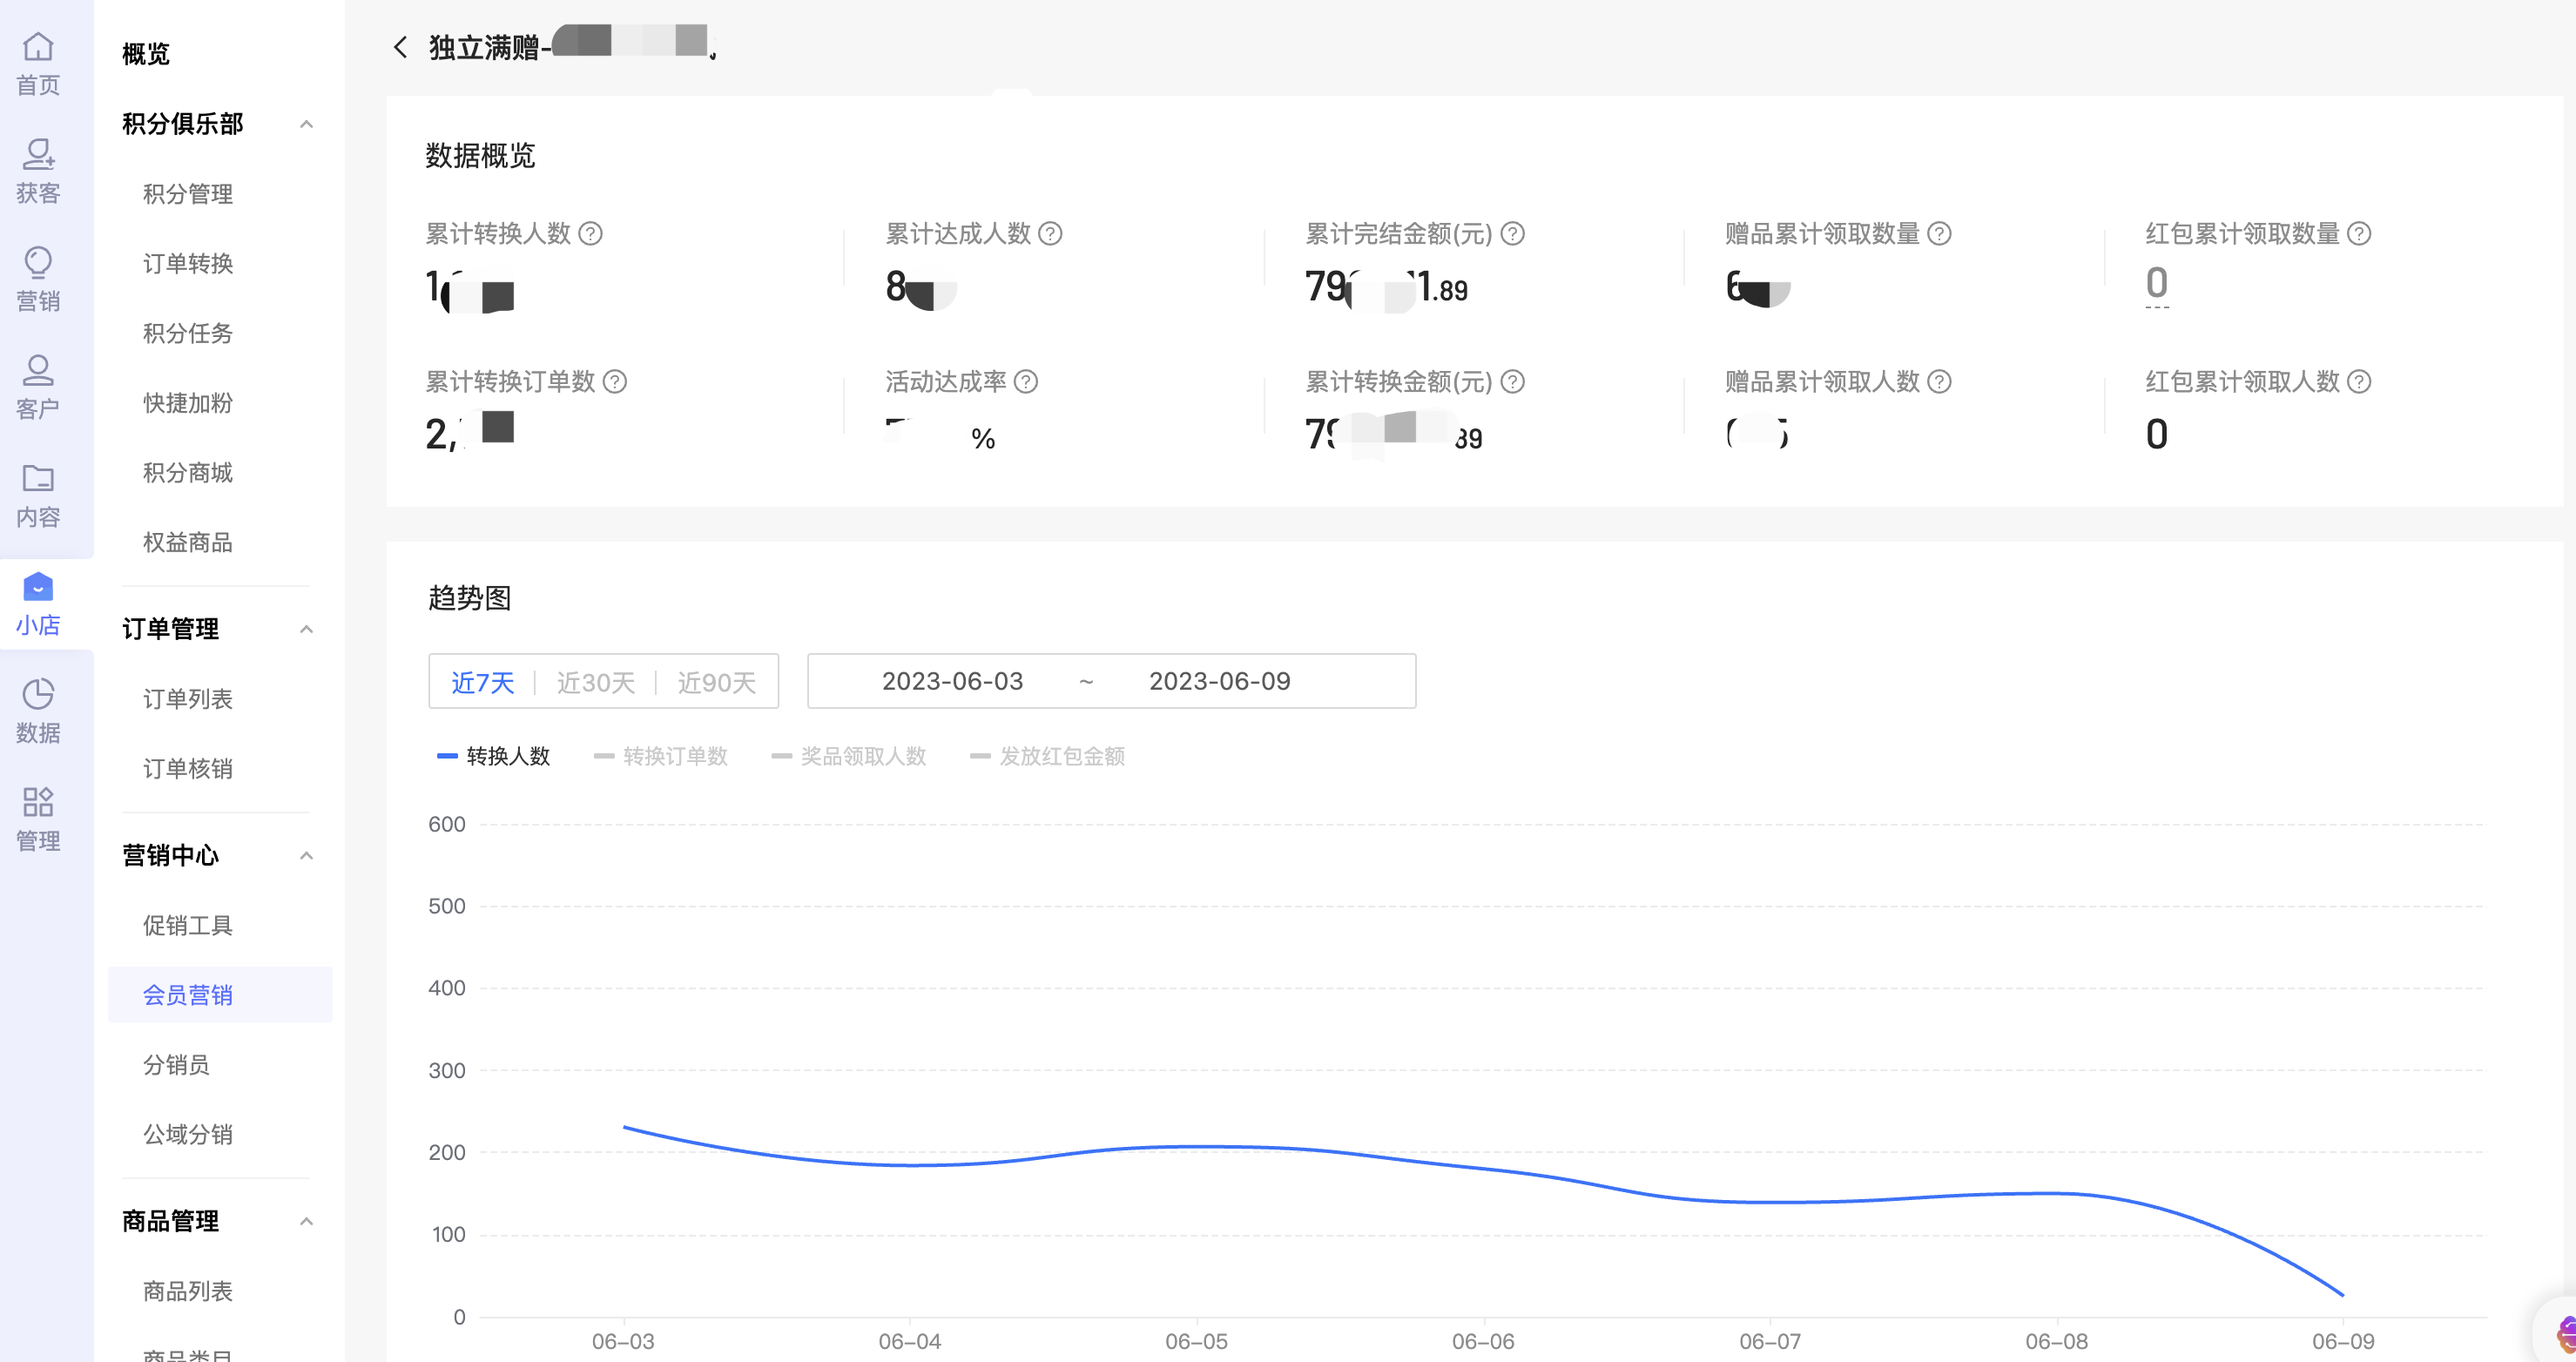
Task: Click help icon next to 红包累计领取数量
Action: [2359, 234]
